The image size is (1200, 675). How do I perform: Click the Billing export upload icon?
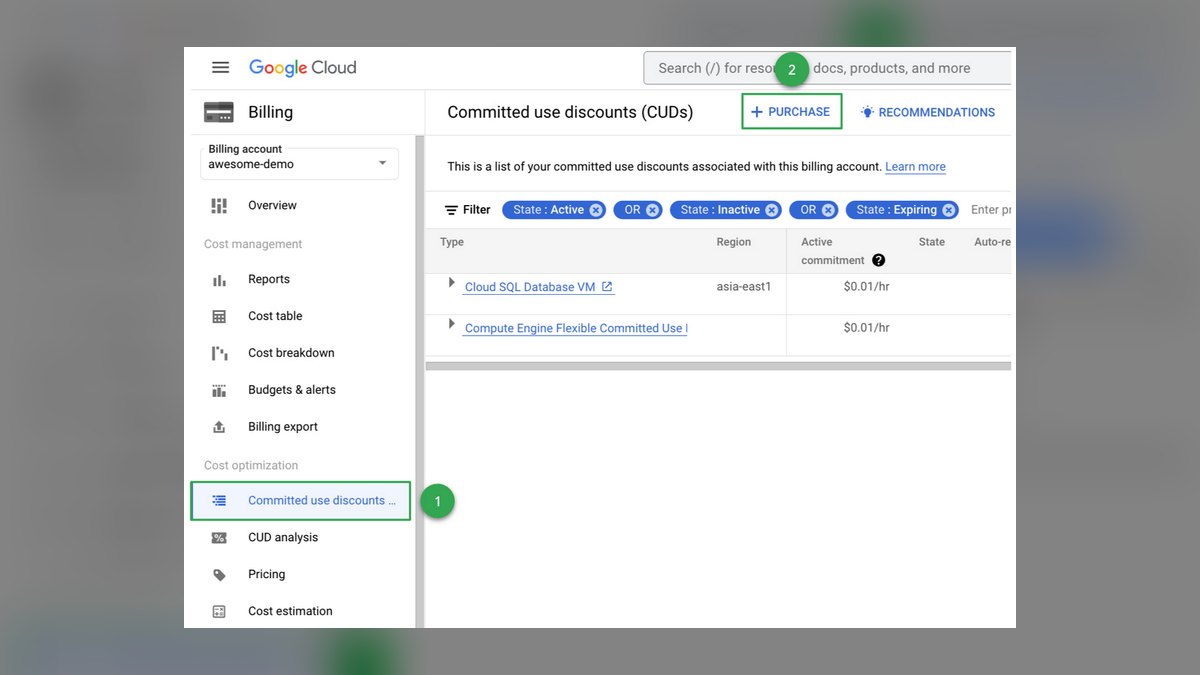click(x=219, y=427)
